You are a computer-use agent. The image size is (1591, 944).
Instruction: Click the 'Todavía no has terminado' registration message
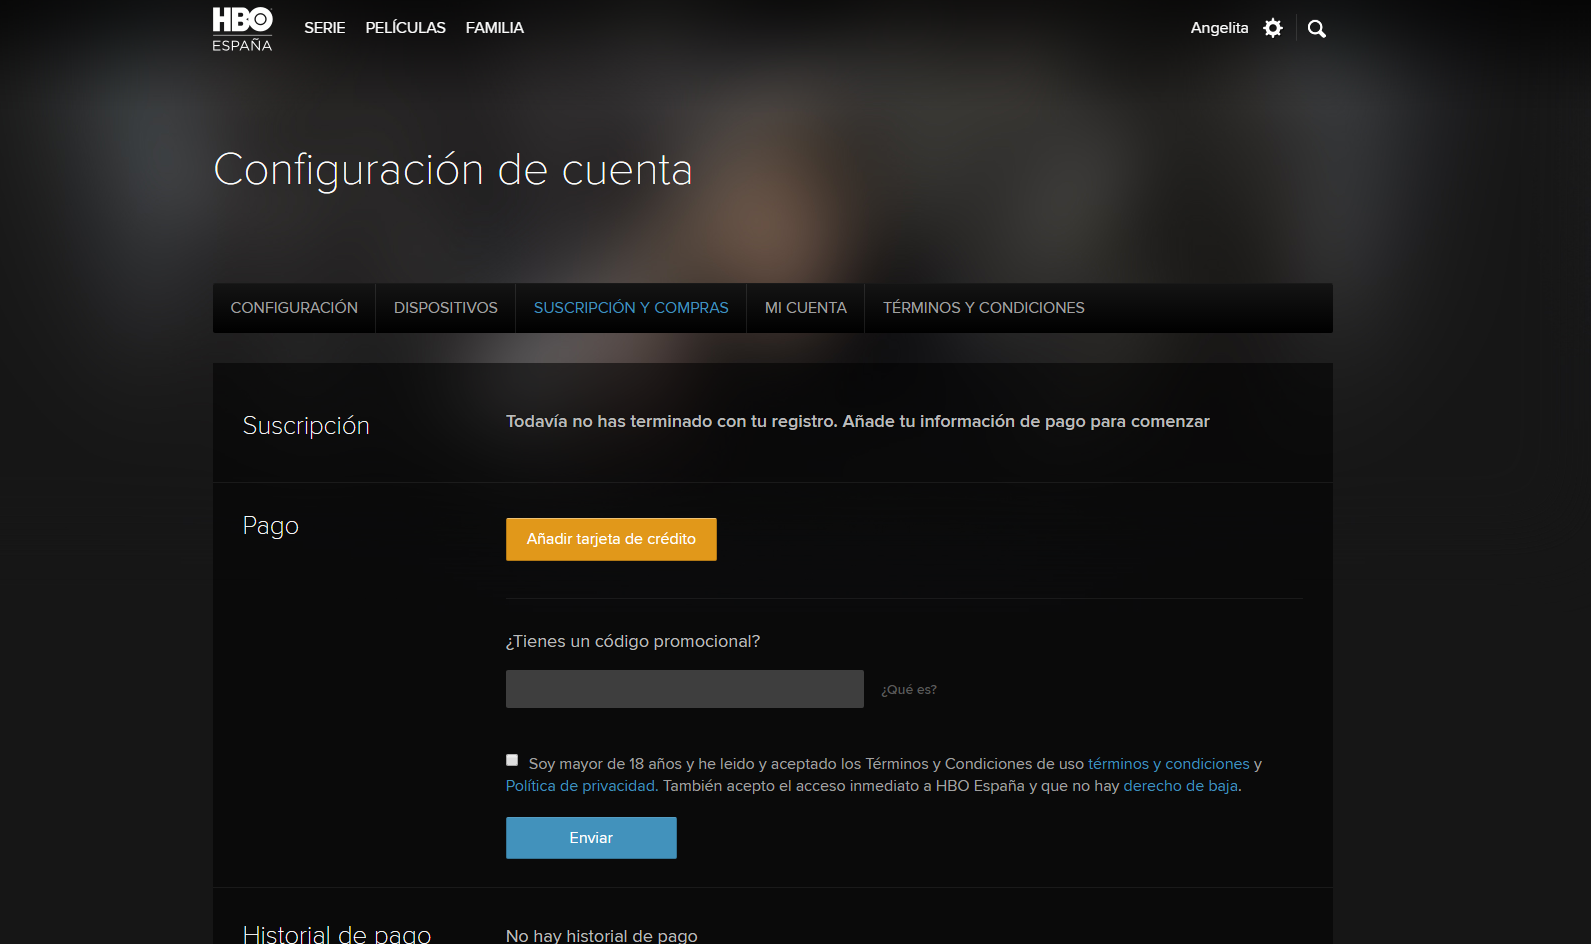(858, 422)
